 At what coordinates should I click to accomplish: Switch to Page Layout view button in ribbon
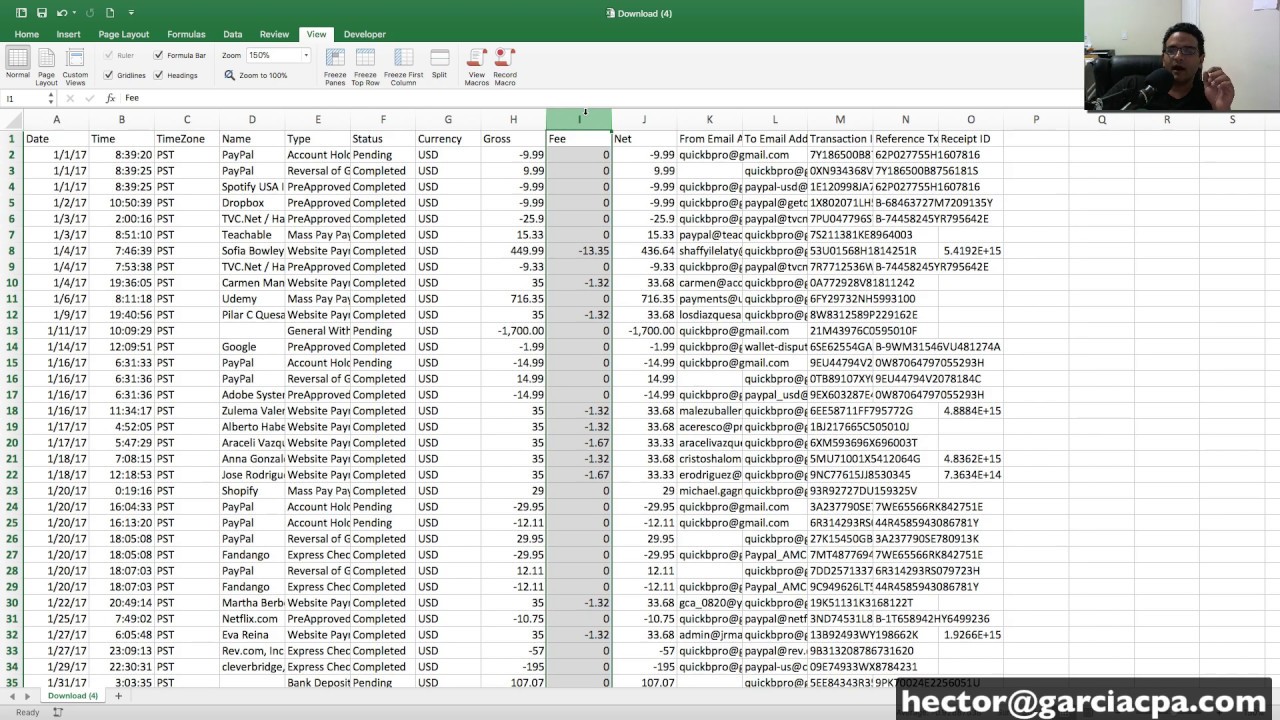coord(46,67)
